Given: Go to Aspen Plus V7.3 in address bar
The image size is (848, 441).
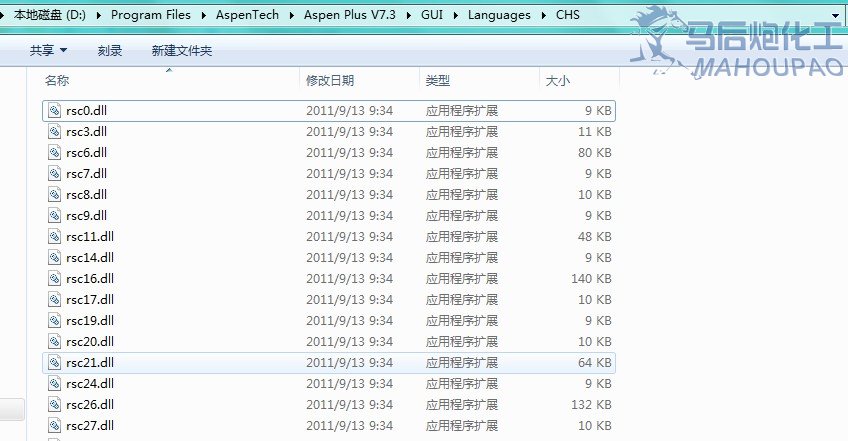Looking at the screenshot, I should [x=350, y=15].
